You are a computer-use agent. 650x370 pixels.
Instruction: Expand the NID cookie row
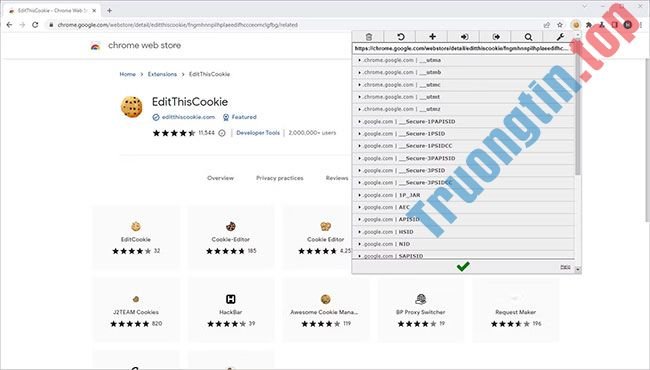click(464, 244)
